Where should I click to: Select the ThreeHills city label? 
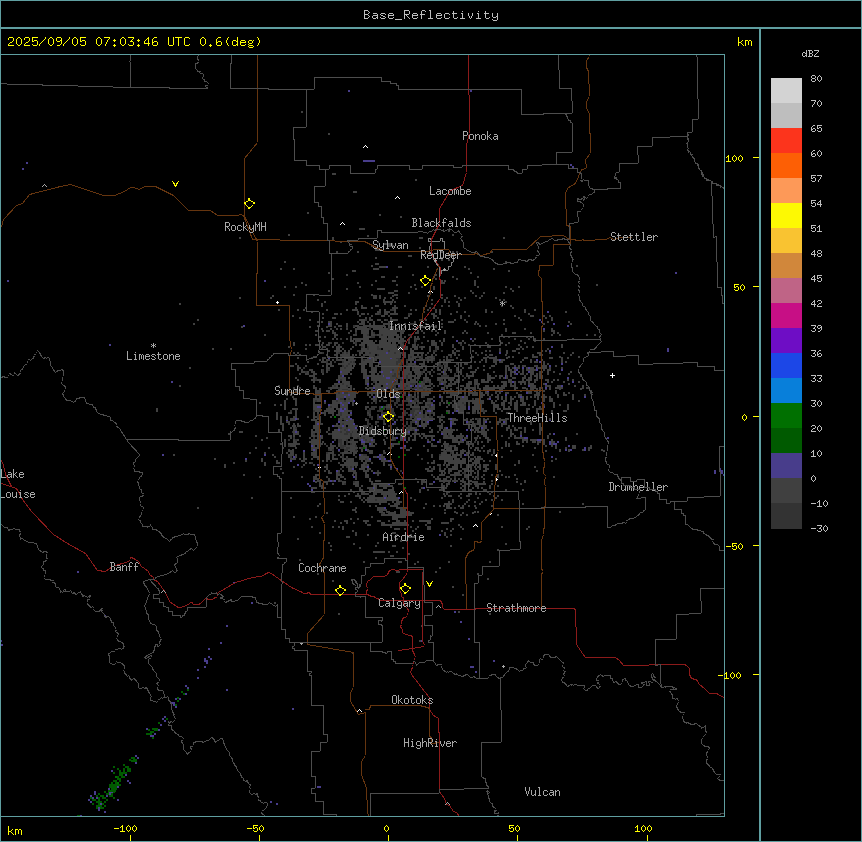click(537, 418)
